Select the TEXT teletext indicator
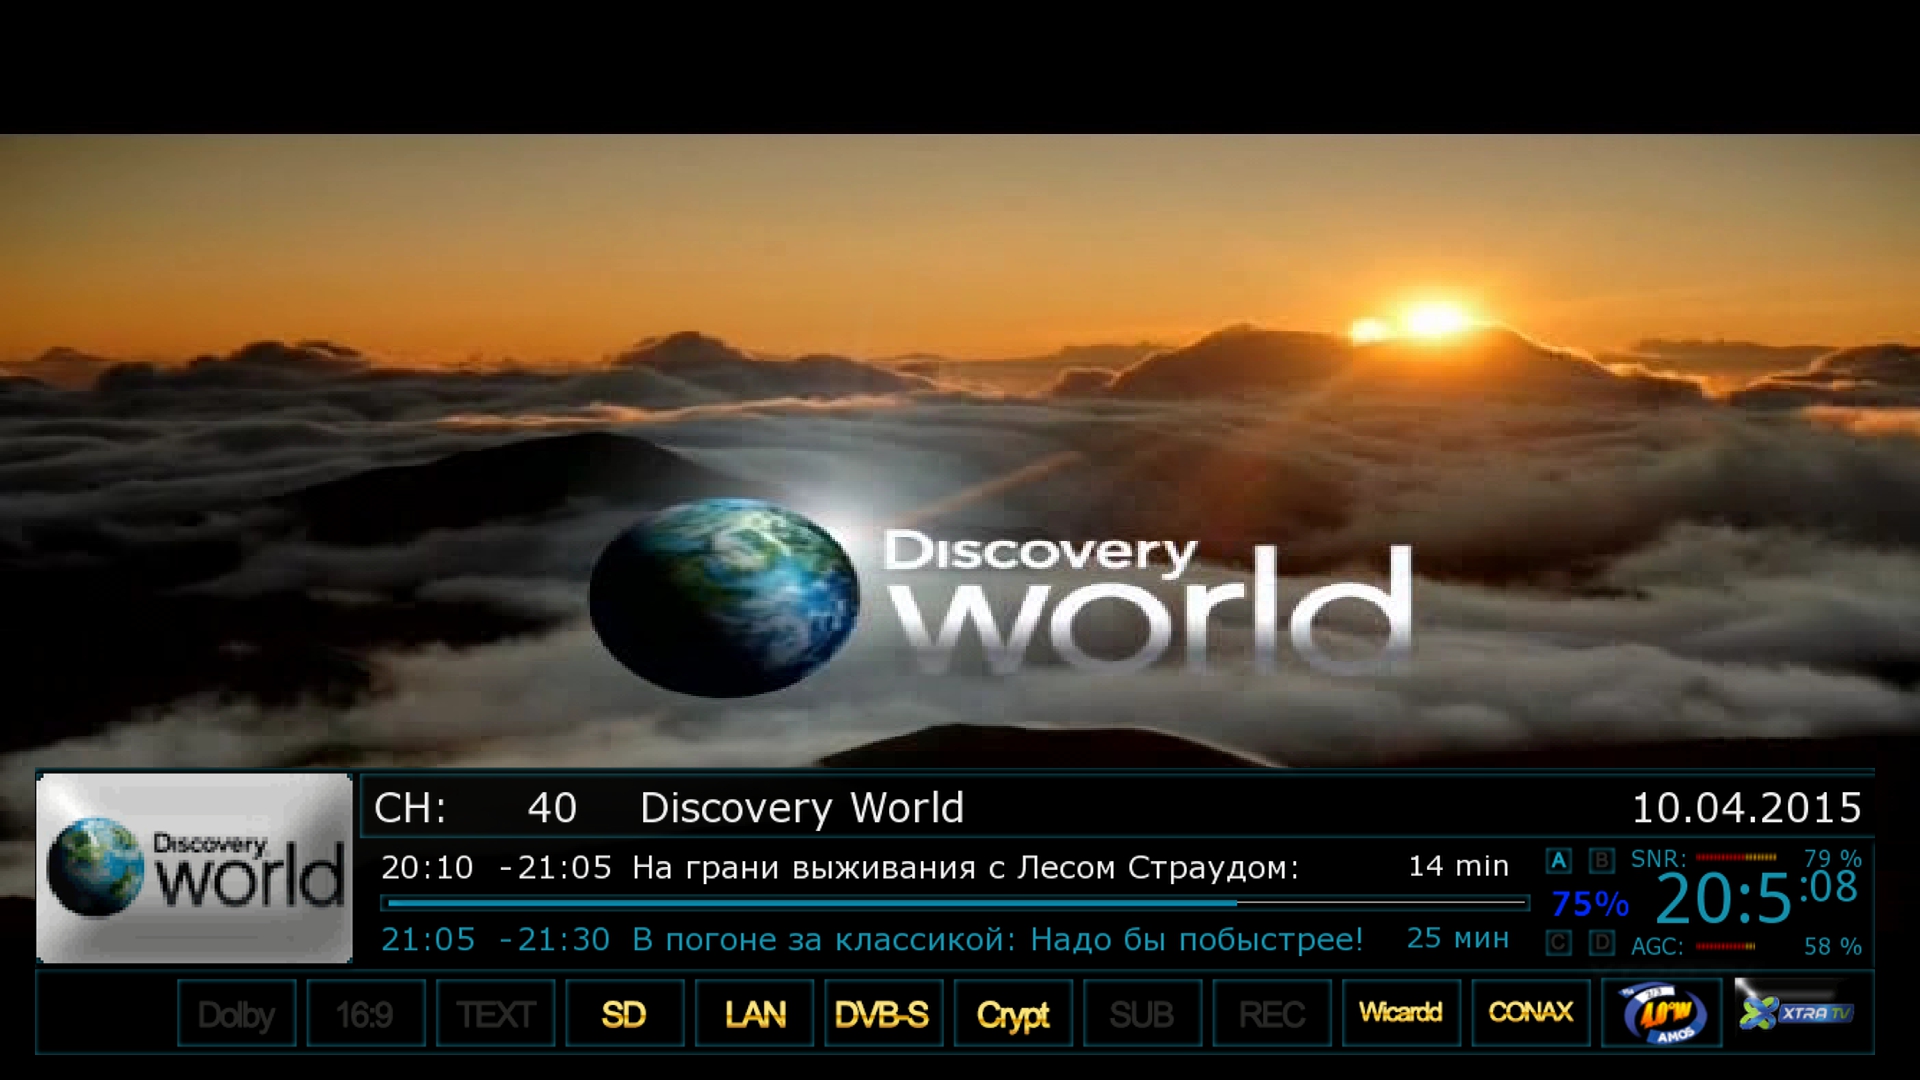Image resolution: width=1920 pixels, height=1080 pixels. (x=496, y=1014)
